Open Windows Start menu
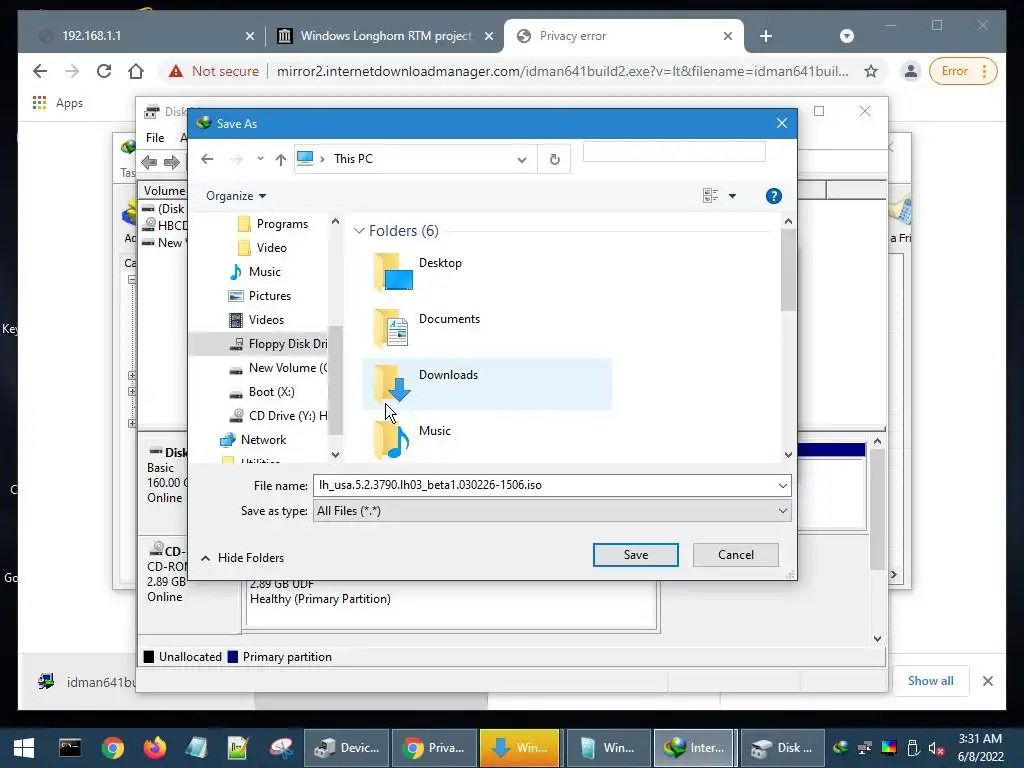 [x=24, y=748]
